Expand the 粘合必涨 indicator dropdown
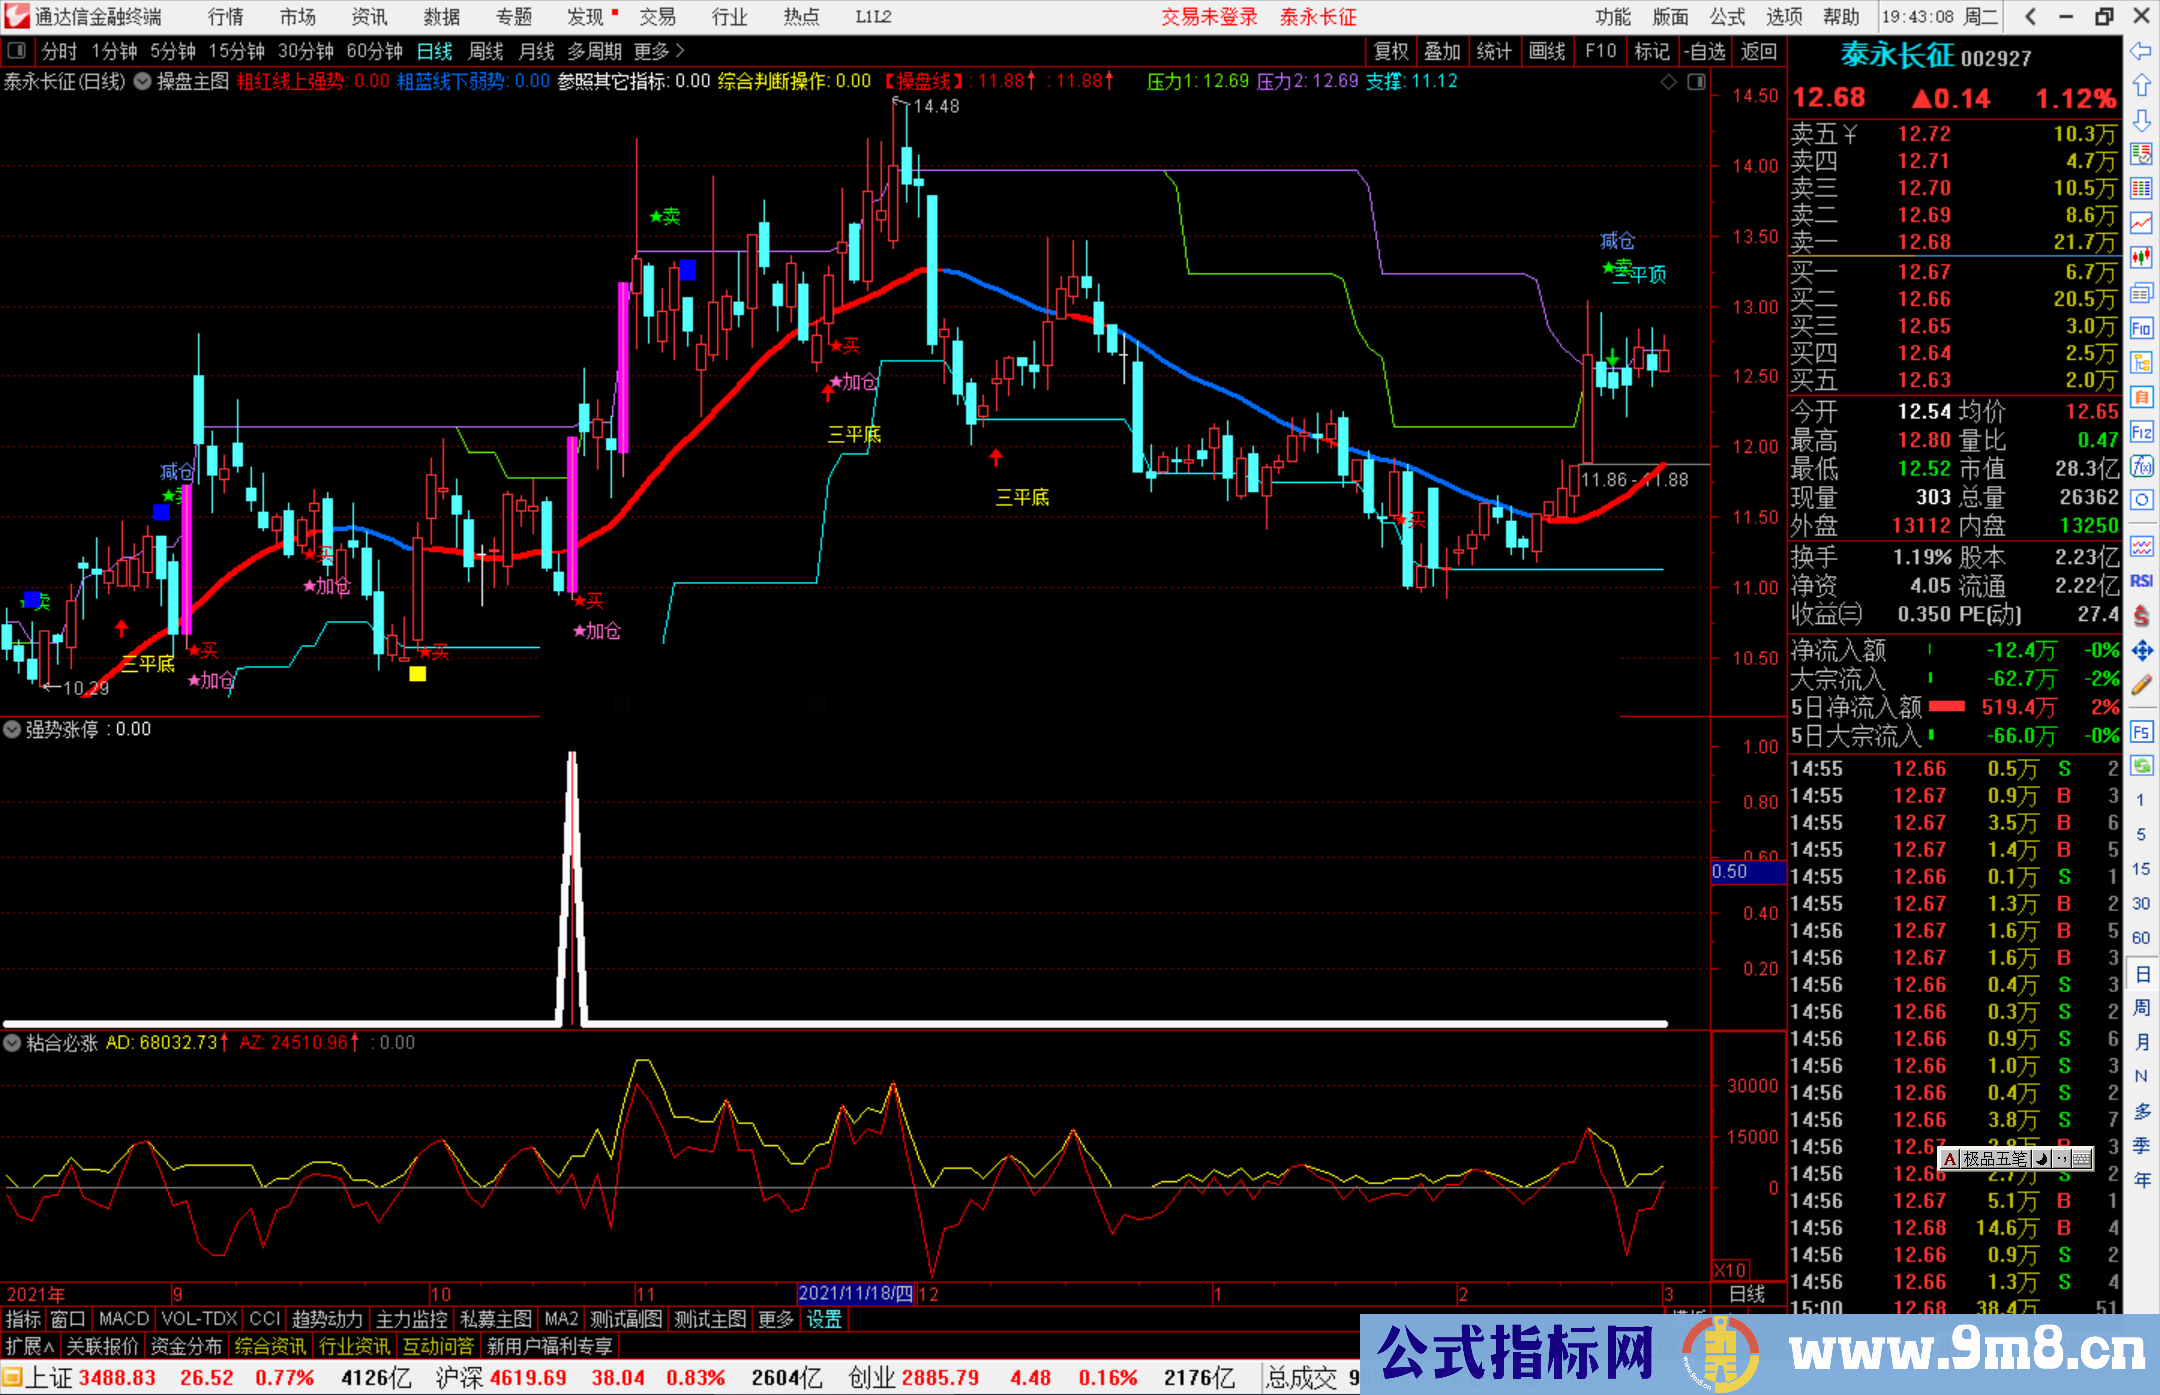 [12, 1043]
